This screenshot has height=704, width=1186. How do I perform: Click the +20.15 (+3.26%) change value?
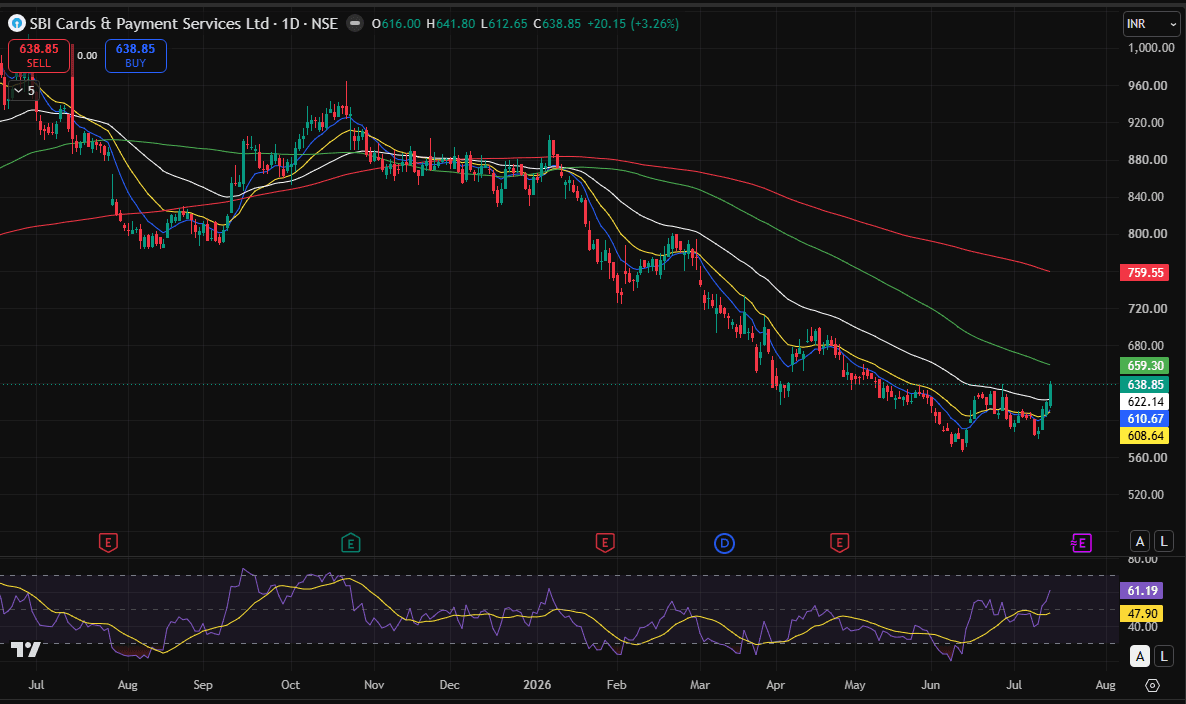[x=633, y=23]
